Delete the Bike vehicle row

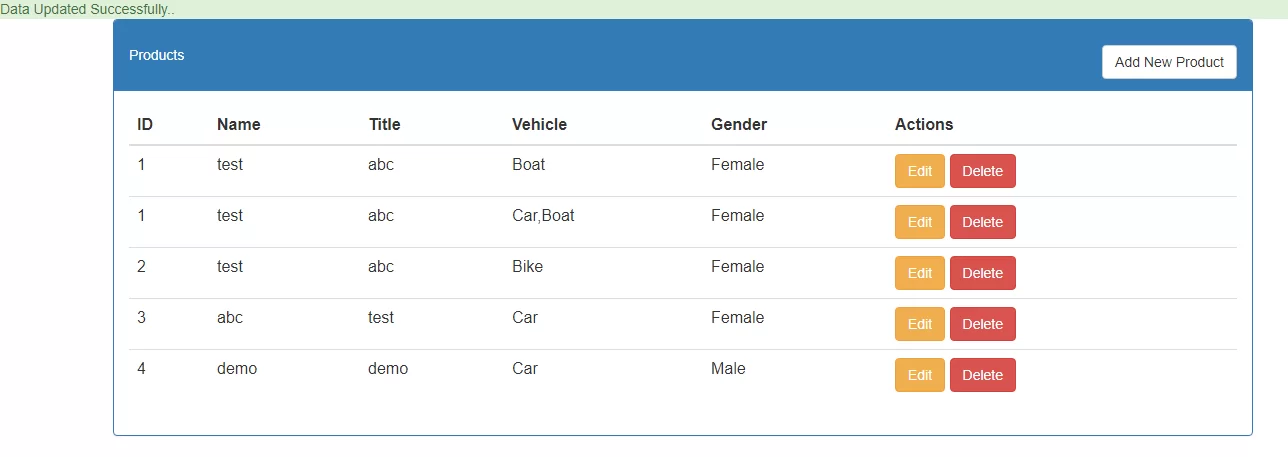click(982, 273)
